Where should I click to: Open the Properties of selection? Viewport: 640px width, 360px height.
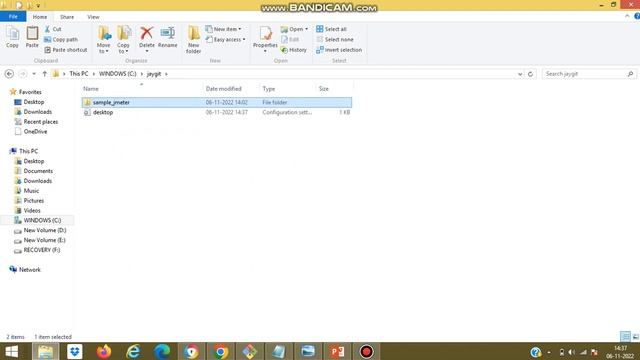[265, 39]
